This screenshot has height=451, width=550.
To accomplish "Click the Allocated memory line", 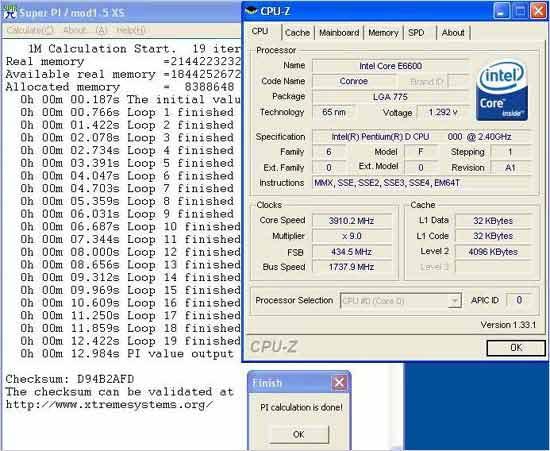I will pyautogui.click(x=120, y=87).
